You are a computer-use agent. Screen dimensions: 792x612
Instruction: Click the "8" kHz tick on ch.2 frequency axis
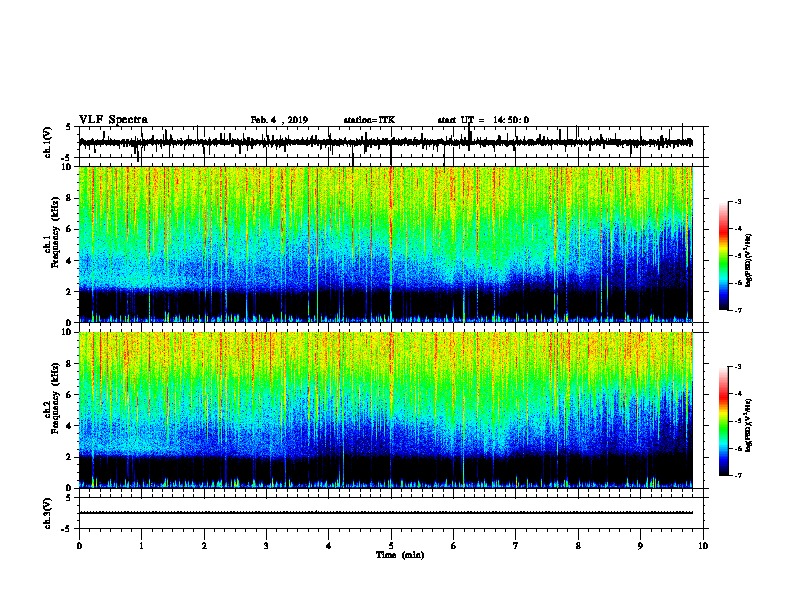click(70, 364)
